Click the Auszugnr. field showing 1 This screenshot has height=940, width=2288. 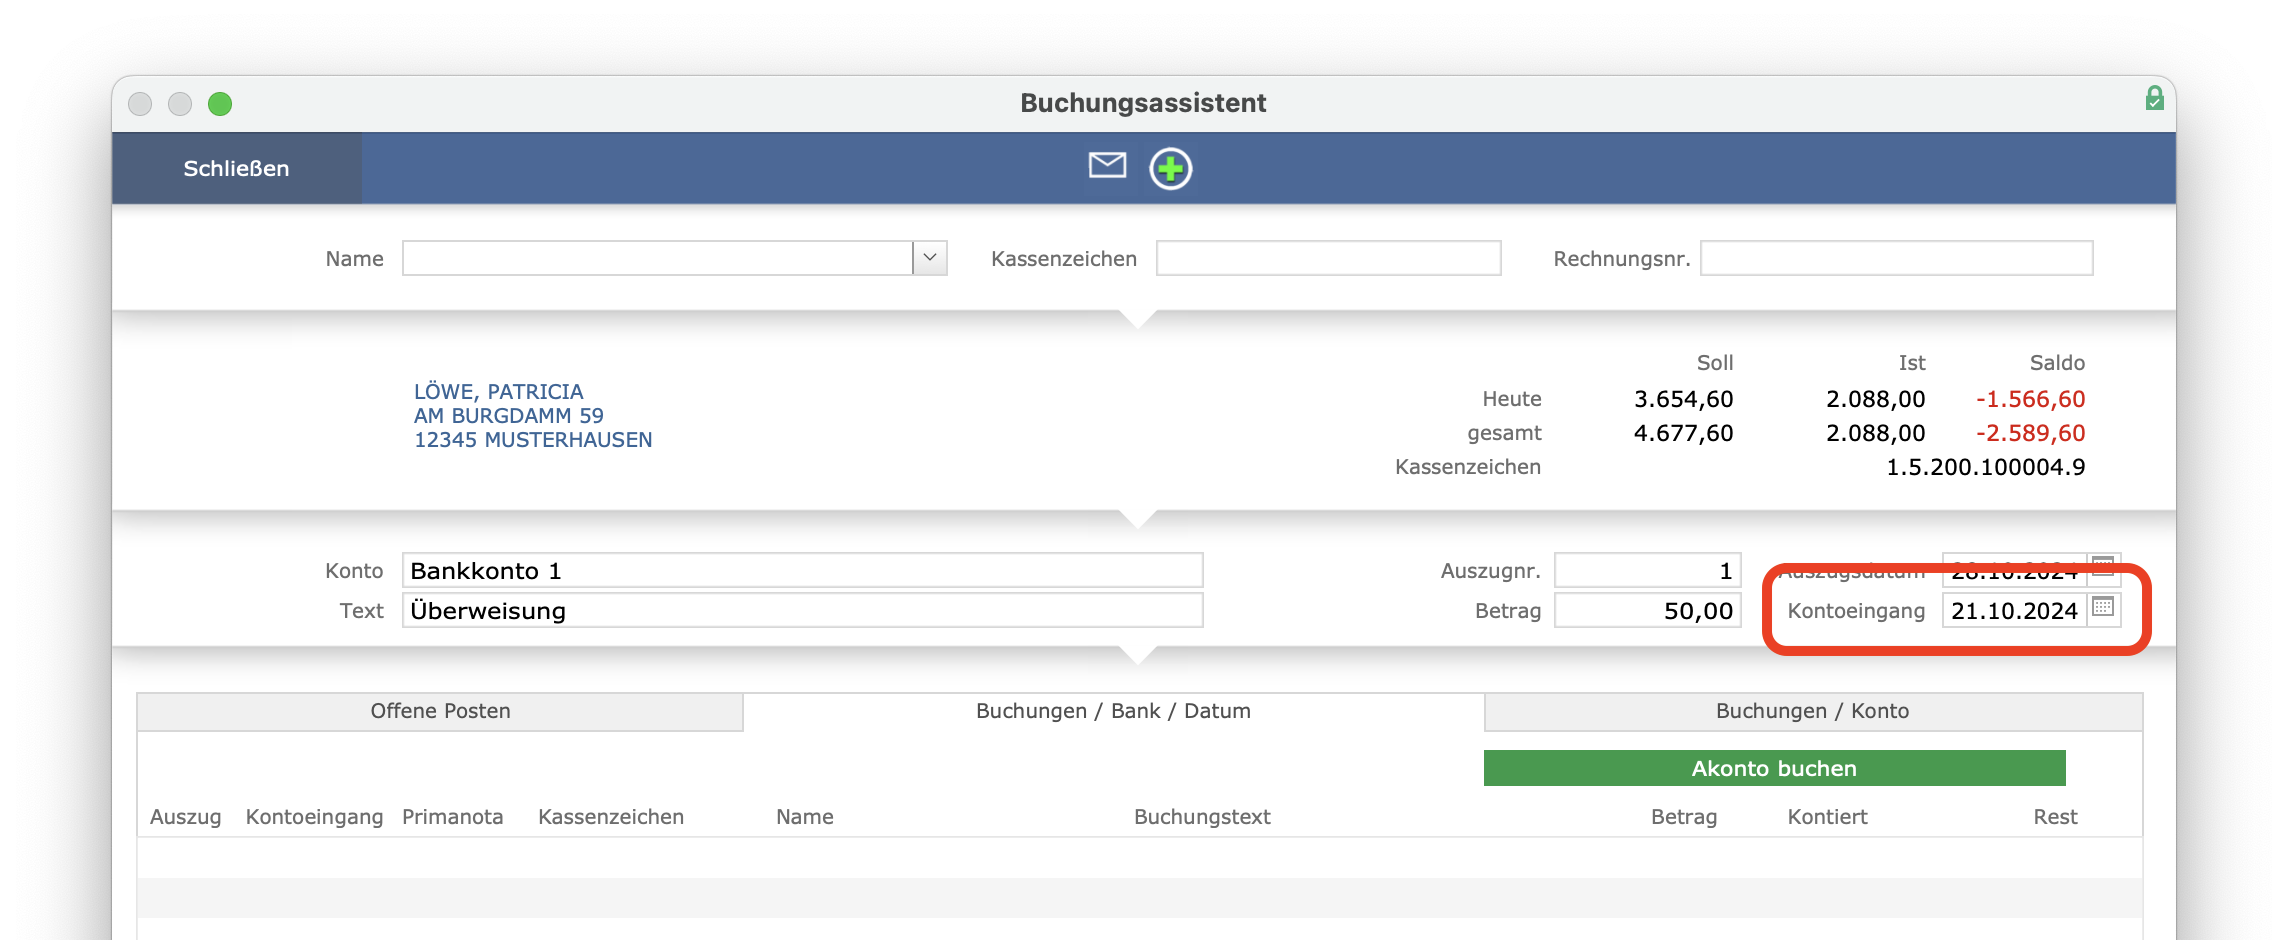click(1647, 570)
